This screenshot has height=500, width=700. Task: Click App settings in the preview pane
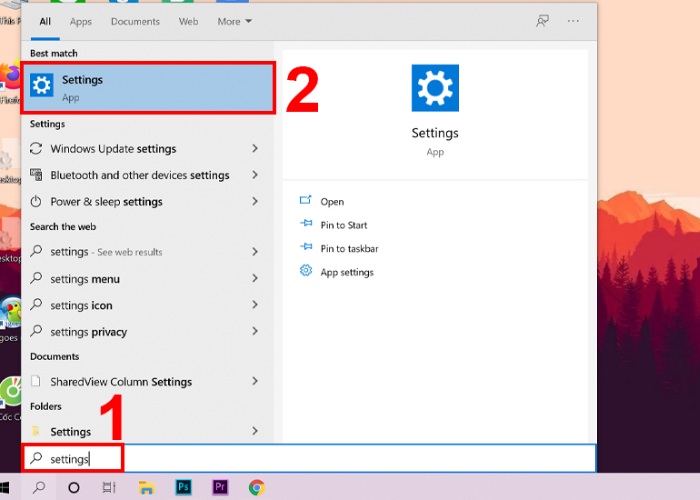346,272
